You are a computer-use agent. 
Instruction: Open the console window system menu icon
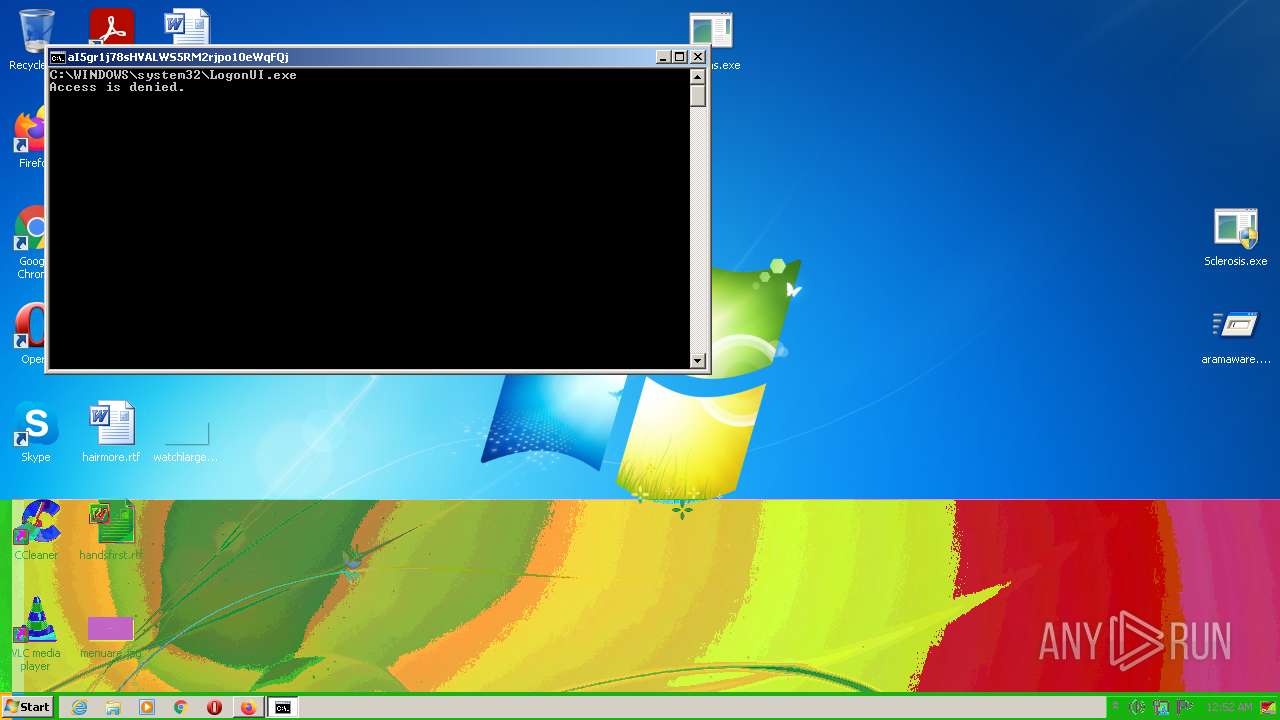click(57, 57)
